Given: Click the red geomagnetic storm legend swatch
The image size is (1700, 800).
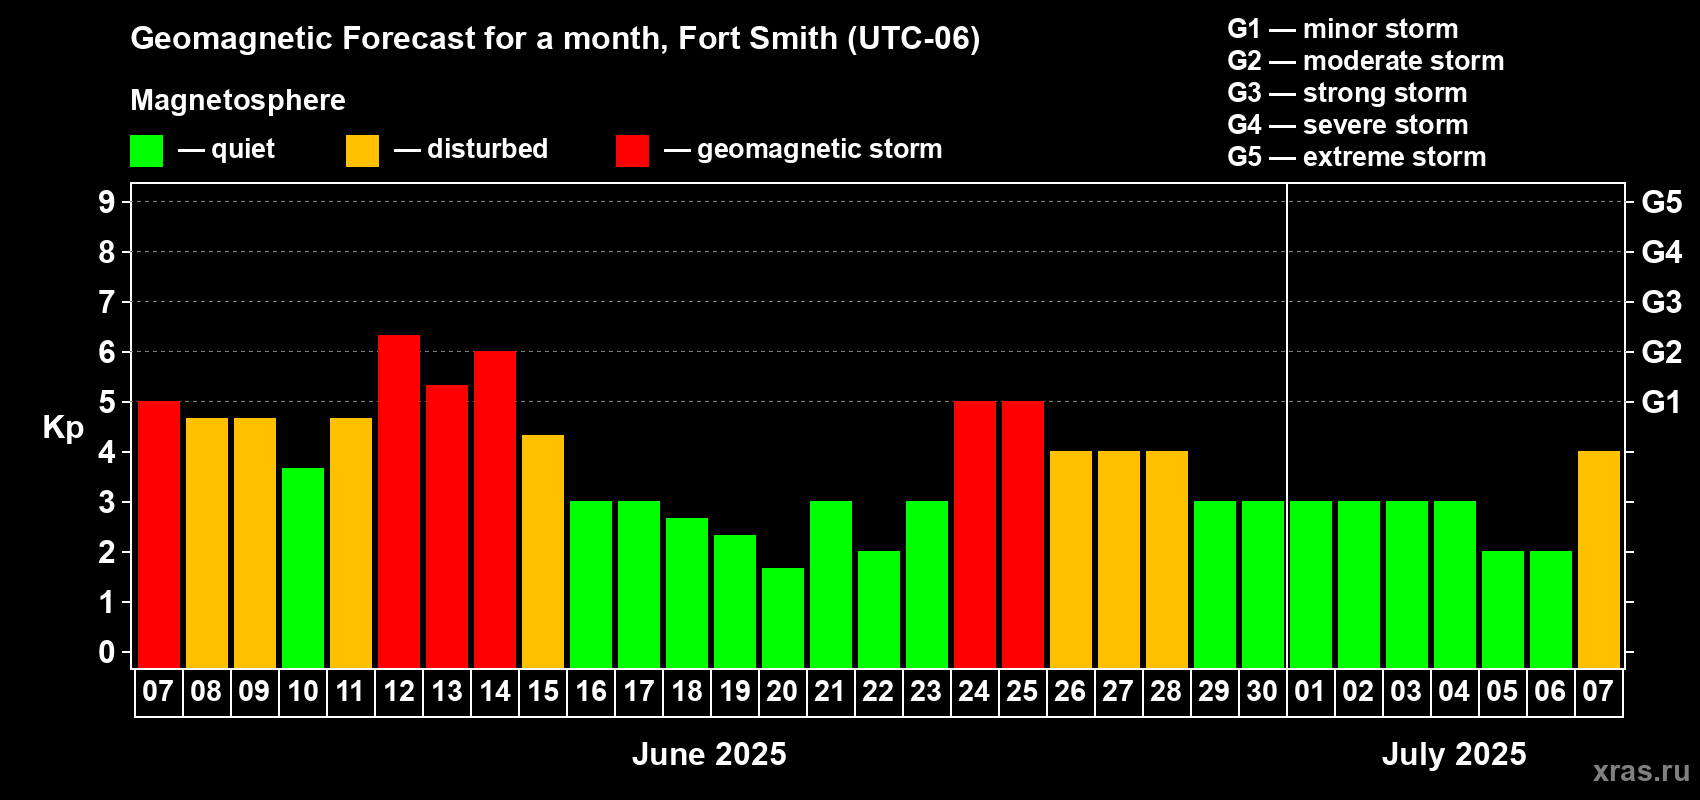Looking at the screenshot, I should (632, 151).
